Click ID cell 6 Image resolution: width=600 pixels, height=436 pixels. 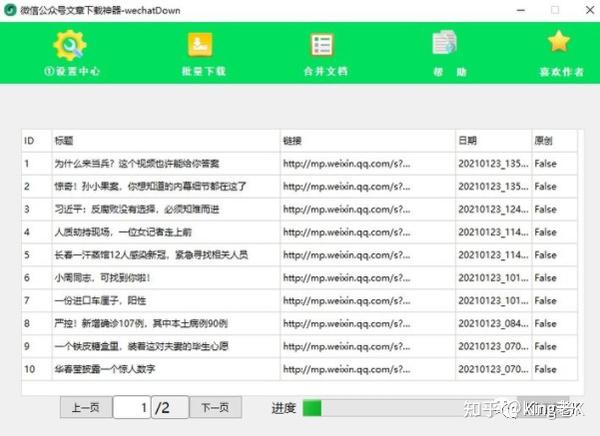(x=37, y=278)
